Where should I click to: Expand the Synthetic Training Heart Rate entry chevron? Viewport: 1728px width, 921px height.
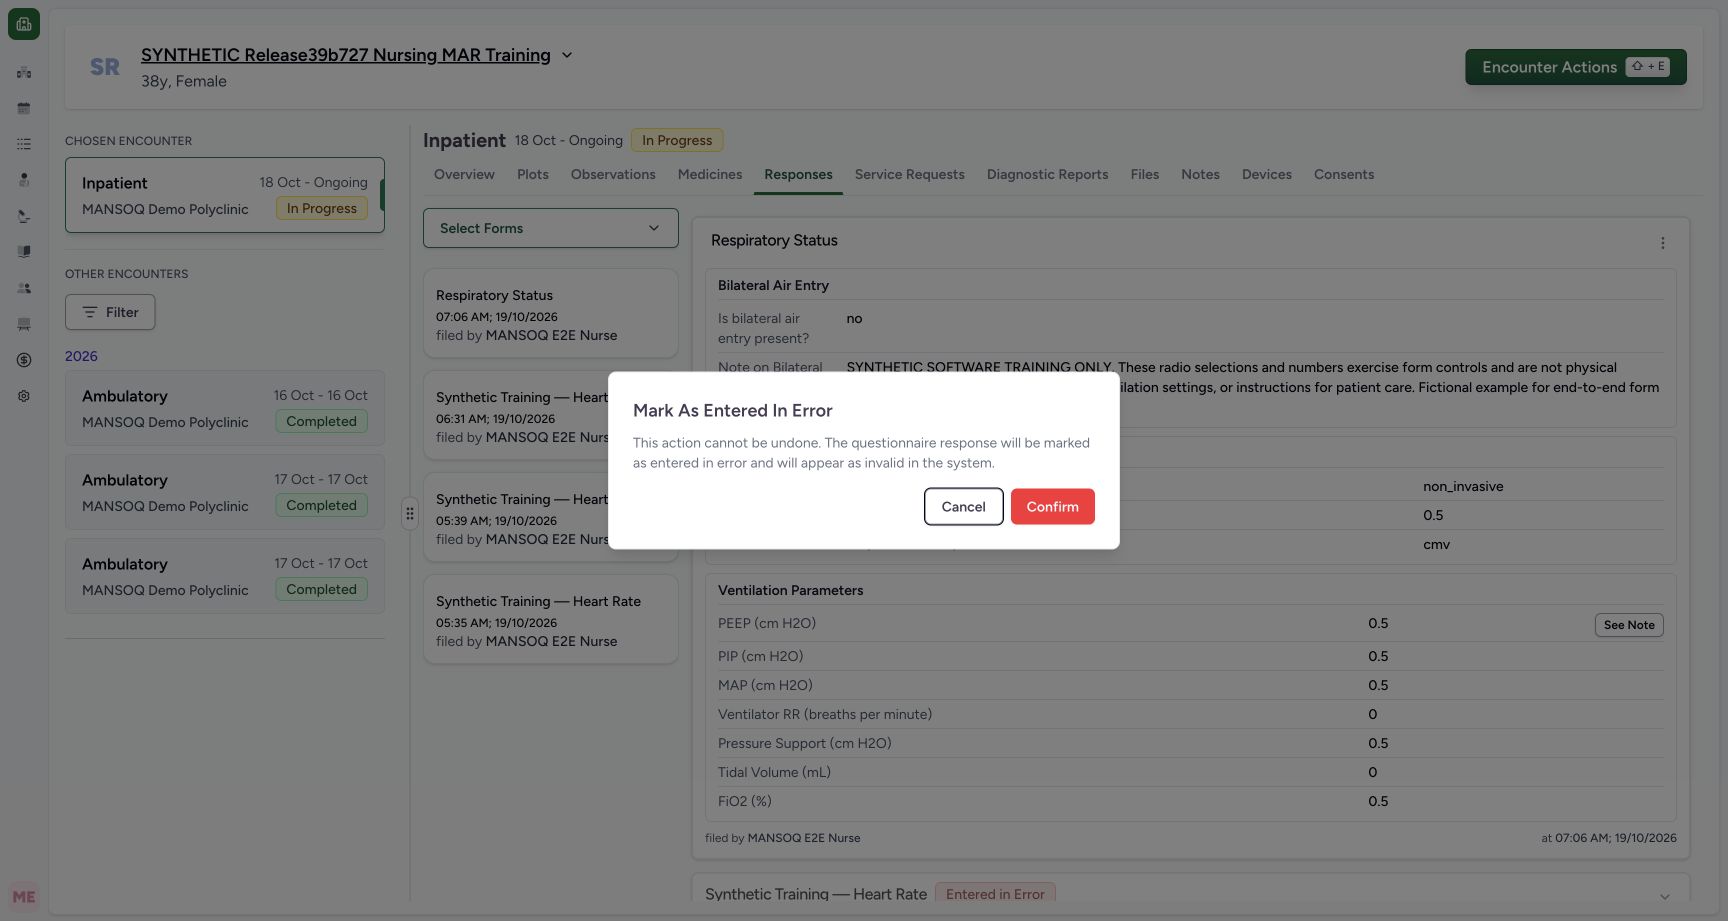pos(1664,896)
